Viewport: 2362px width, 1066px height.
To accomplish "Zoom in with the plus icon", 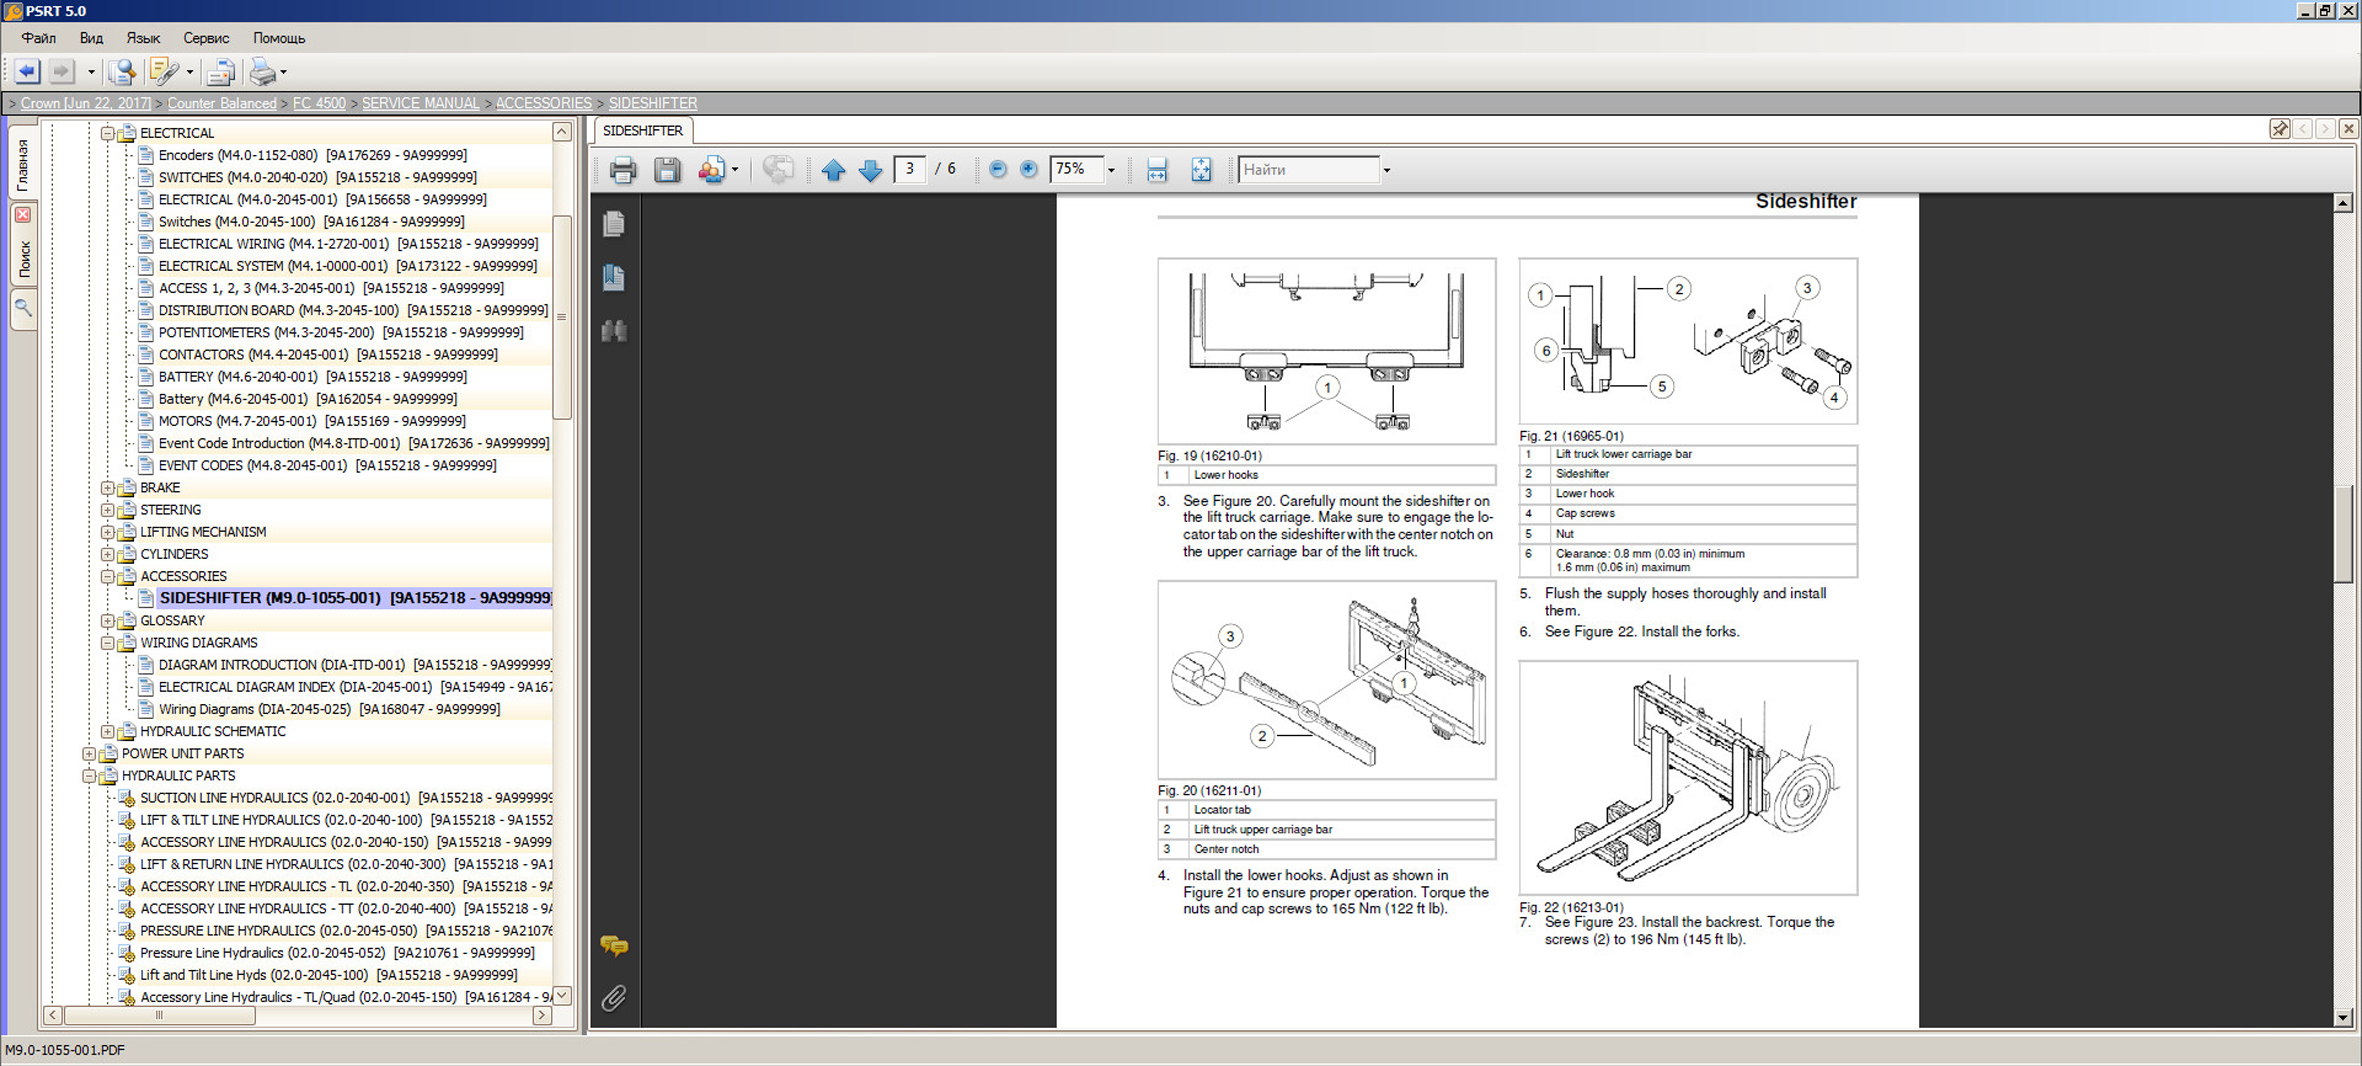I will click(x=1028, y=170).
